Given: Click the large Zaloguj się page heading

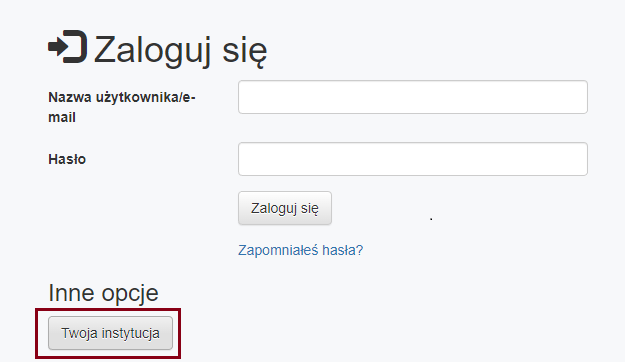Looking at the screenshot, I should (180, 50).
